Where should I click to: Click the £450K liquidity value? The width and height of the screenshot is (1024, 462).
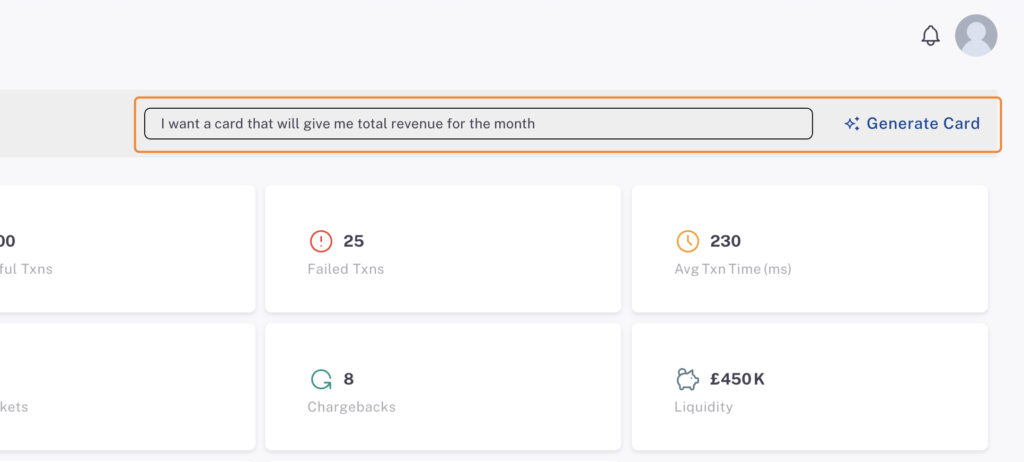pos(737,379)
